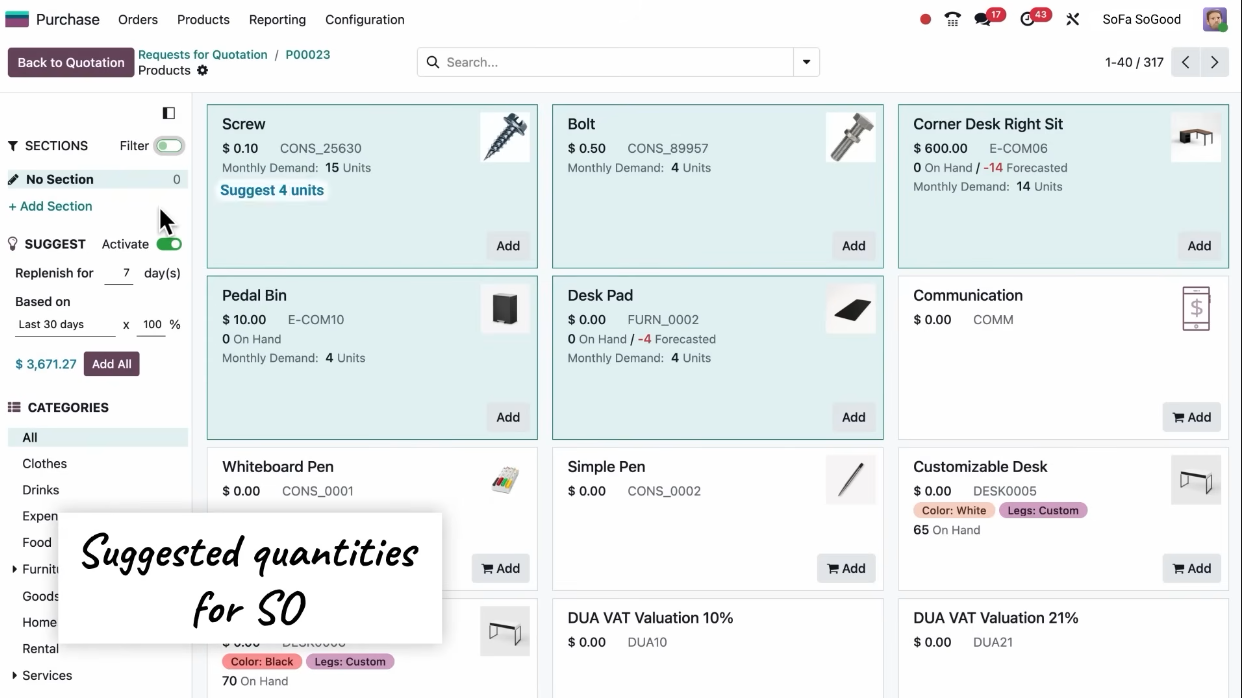The height and width of the screenshot is (698, 1242).
Task: Turn off the Suggest Activate toggle
Action: (169, 244)
